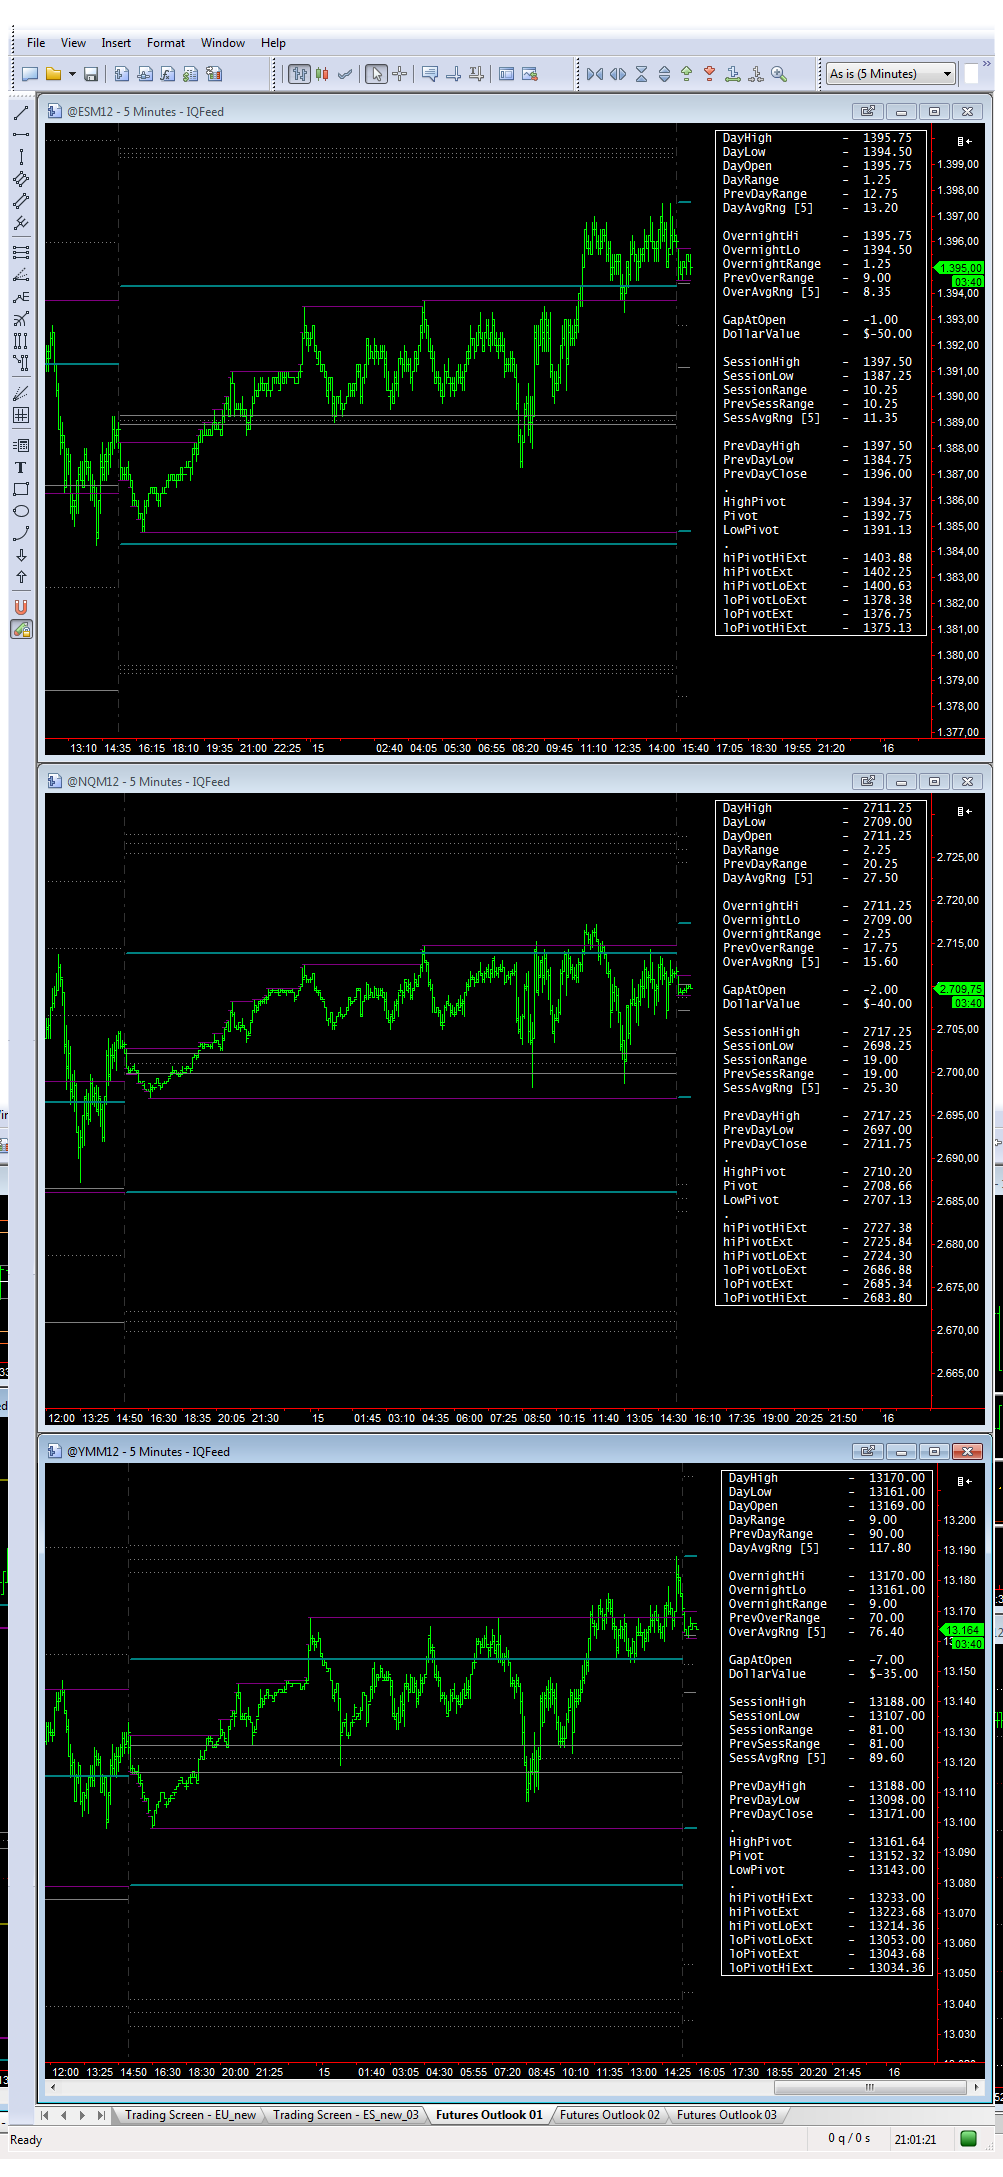
Task: Switch to 'Futures Outlook 02' tab
Action: 610,2115
